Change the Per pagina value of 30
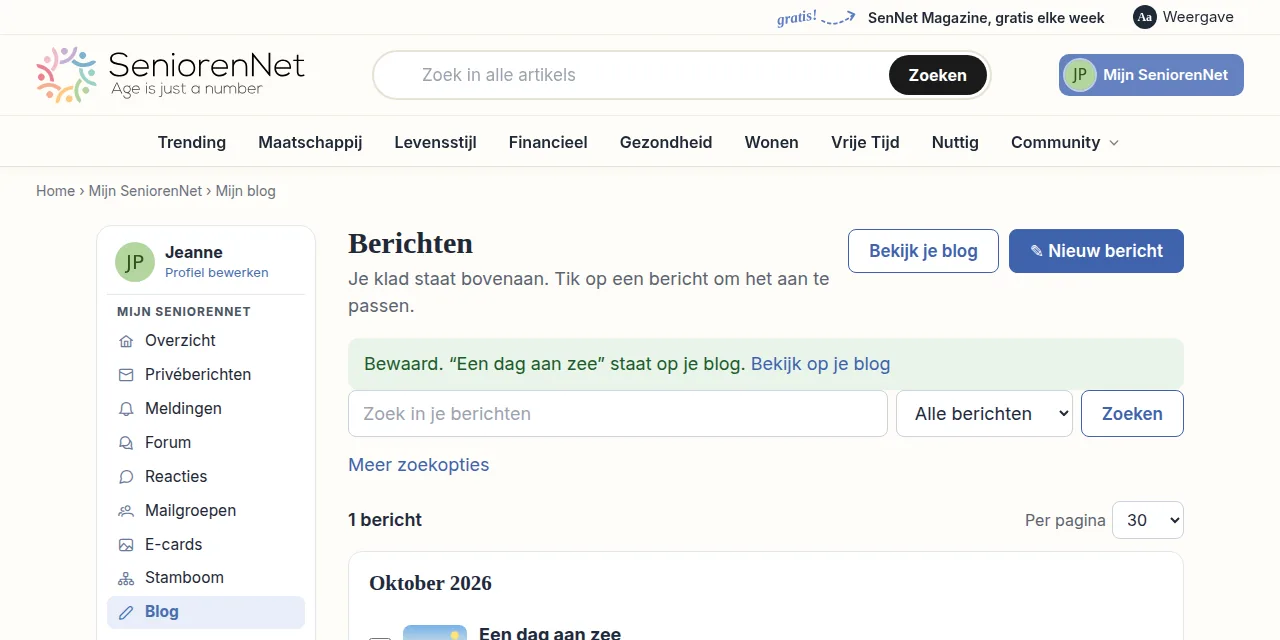 (1147, 520)
